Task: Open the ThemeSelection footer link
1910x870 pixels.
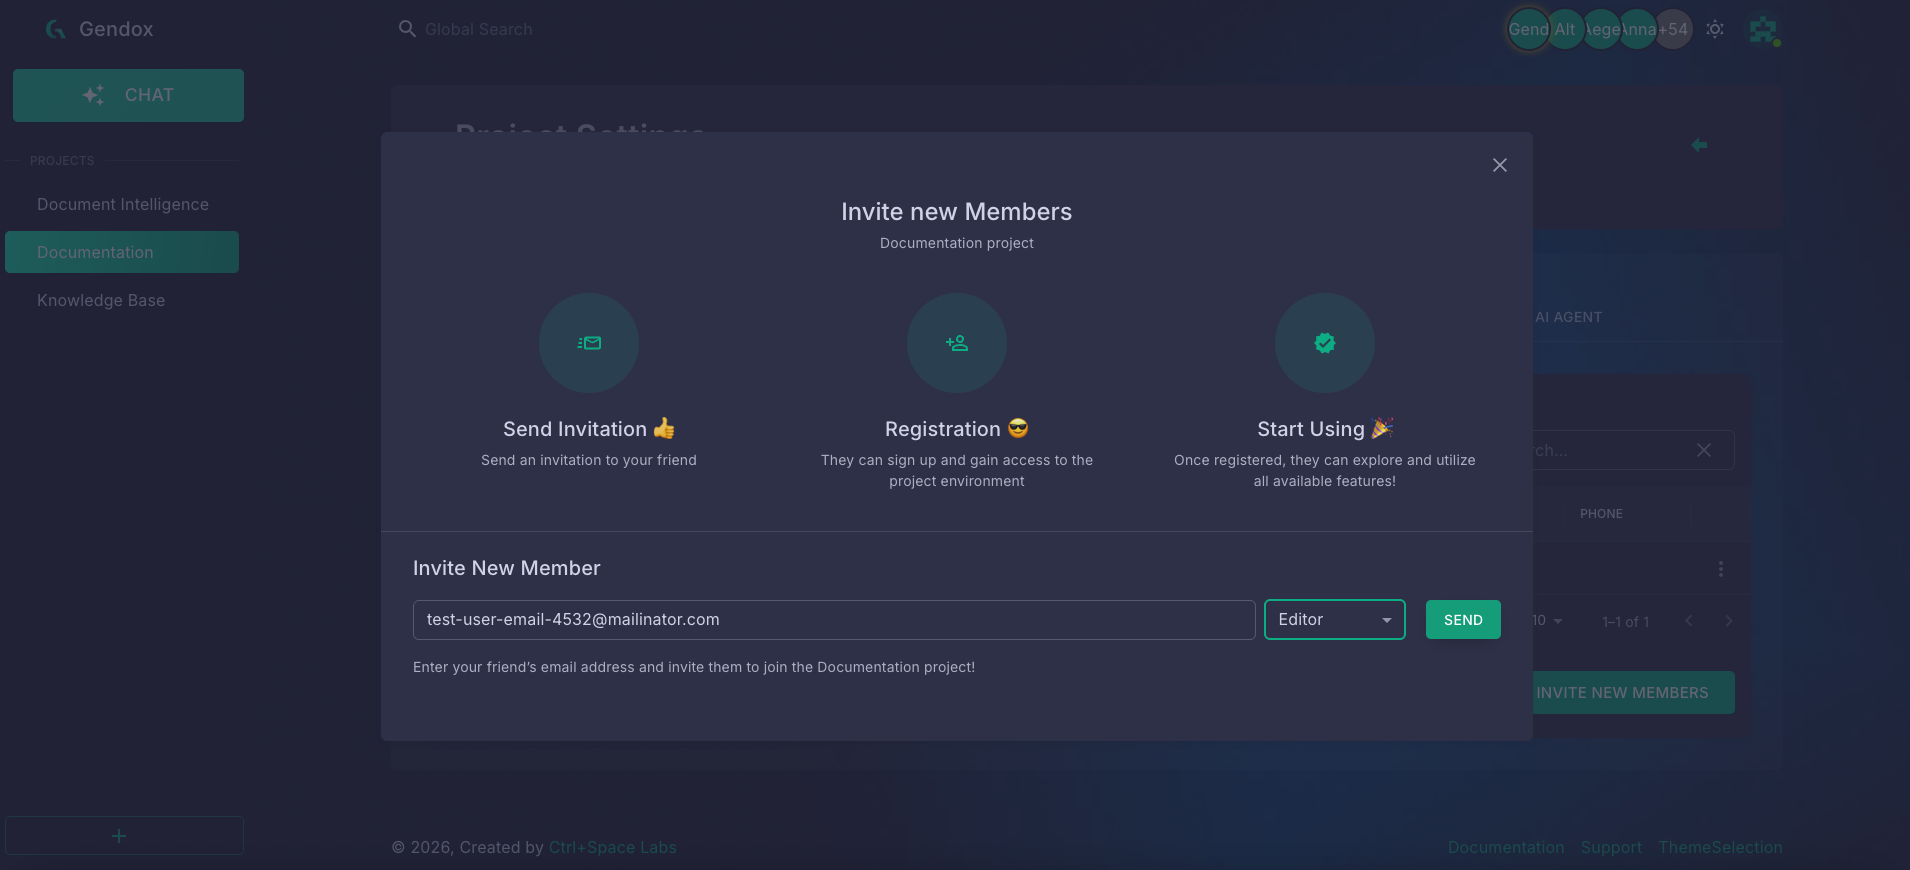Action: [1720, 847]
